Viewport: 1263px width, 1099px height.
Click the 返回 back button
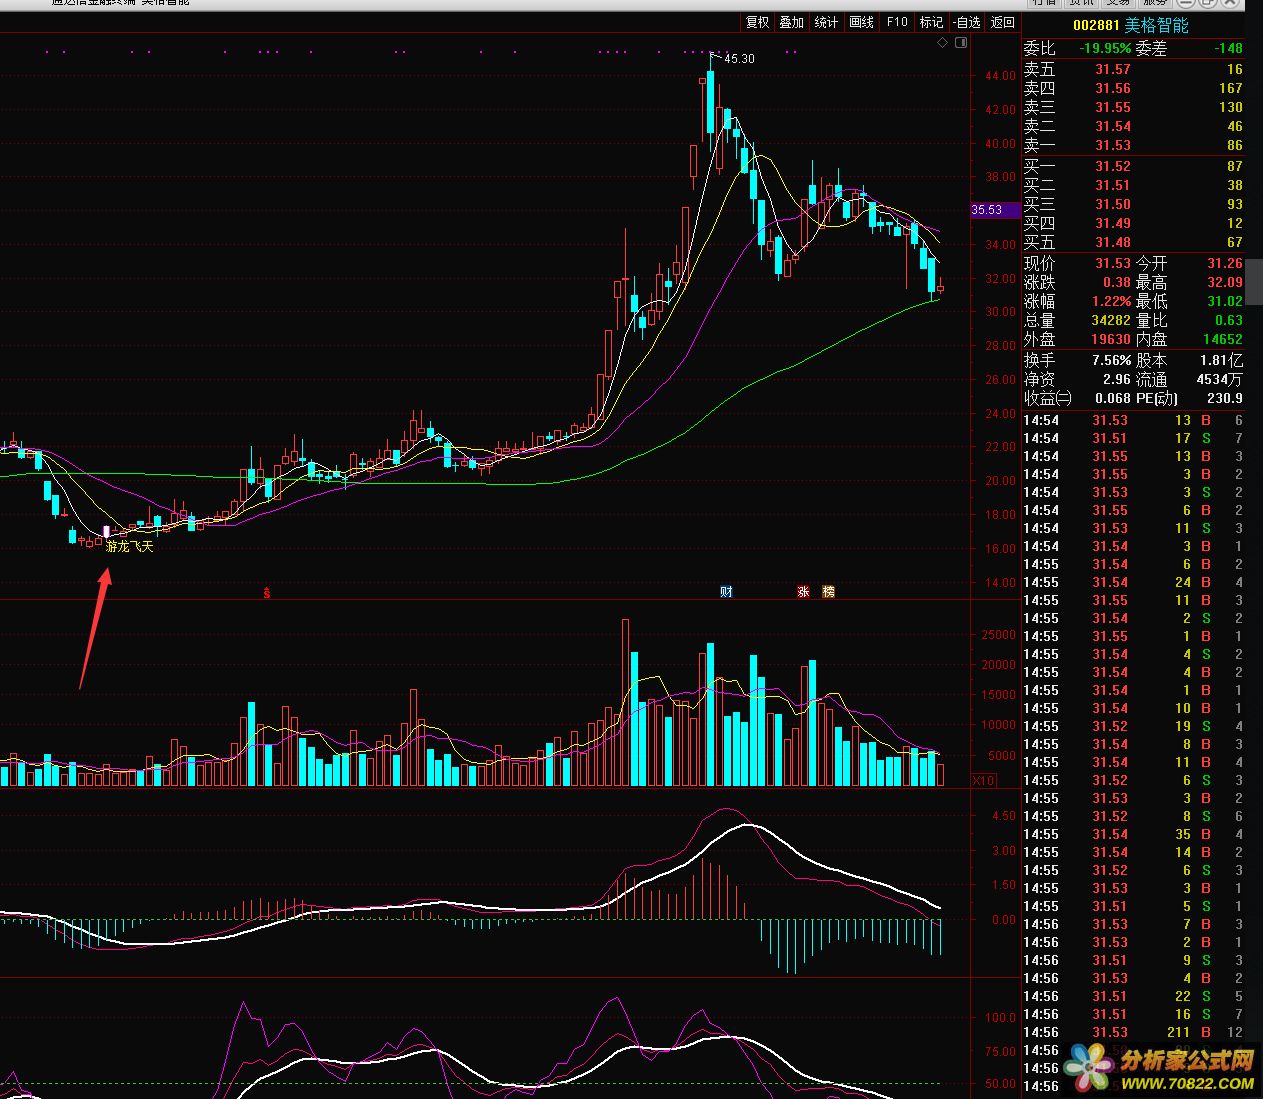pyautogui.click(x=1002, y=22)
